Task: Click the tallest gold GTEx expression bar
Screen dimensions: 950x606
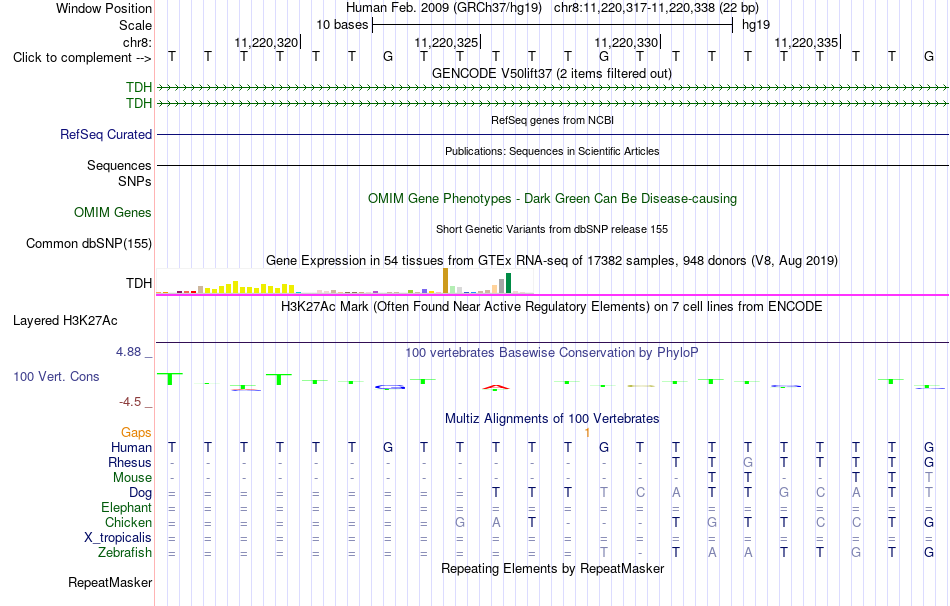Action: tap(445, 281)
